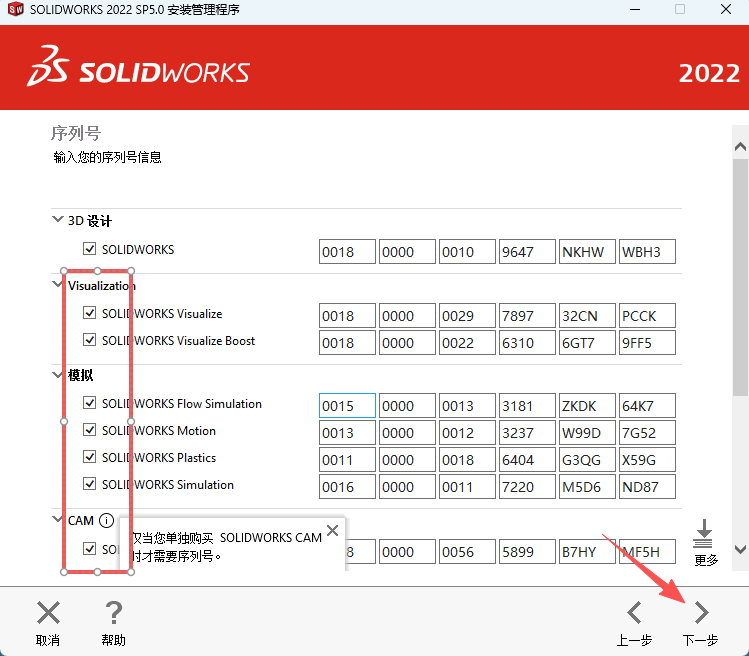The image size is (749, 656).
Task: Toggle SOLIDWORKS Visualize Boost checkbox
Action: pos(89,340)
